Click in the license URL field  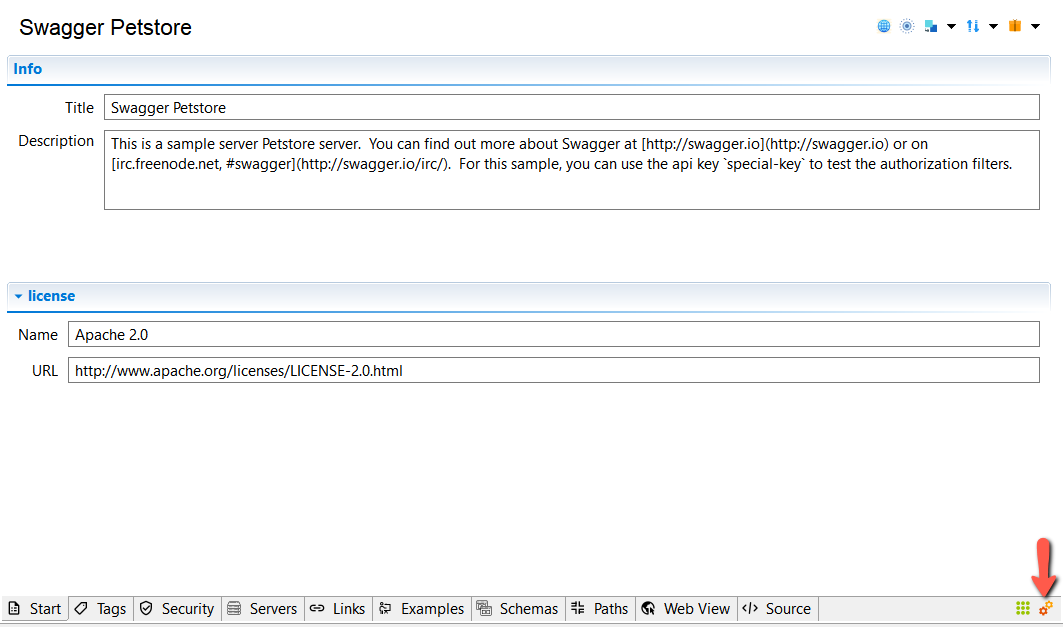(553, 370)
